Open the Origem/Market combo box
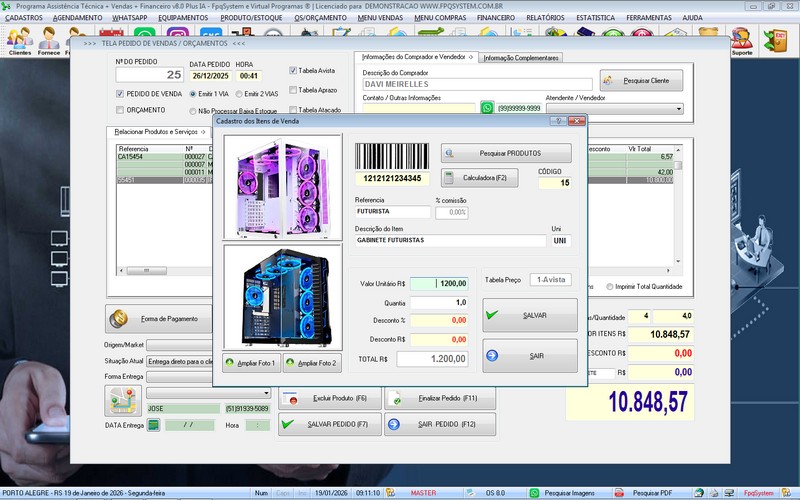The height and width of the screenshot is (500, 800). pyautogui.click(x=180, y=345)
